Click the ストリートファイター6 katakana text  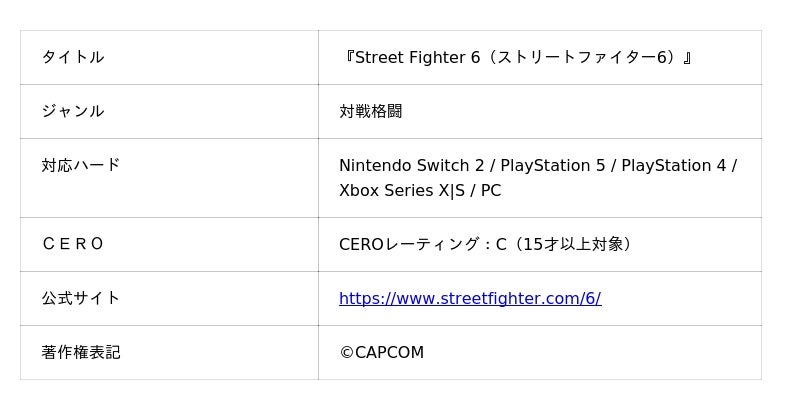coord(588,57)
